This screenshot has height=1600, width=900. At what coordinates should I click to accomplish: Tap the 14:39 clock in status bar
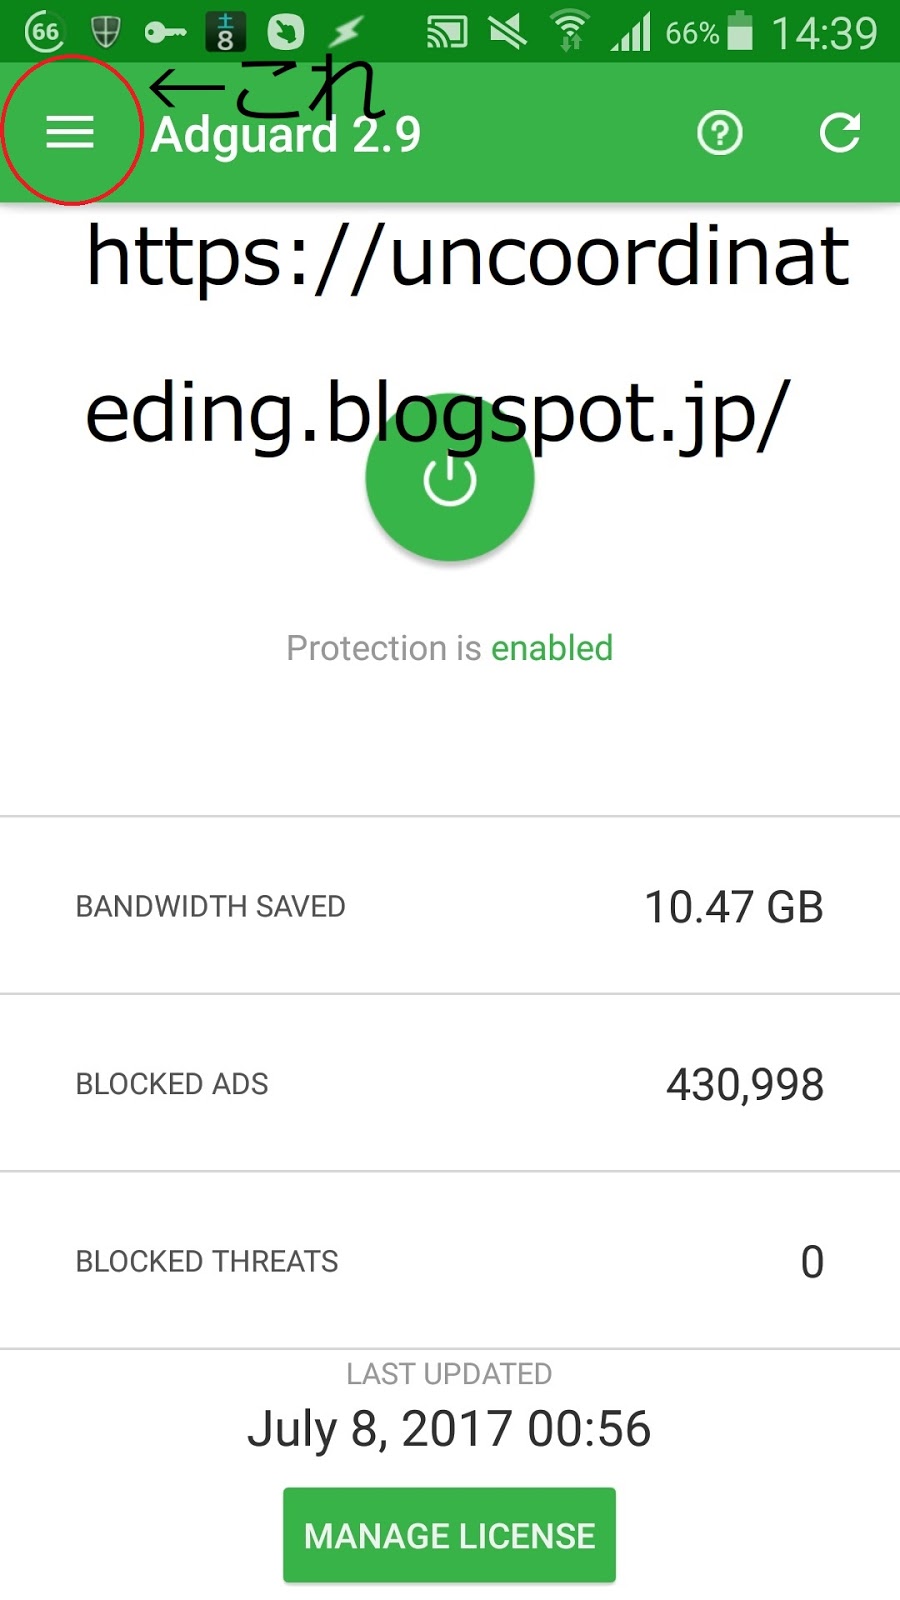tap(824, 34)
